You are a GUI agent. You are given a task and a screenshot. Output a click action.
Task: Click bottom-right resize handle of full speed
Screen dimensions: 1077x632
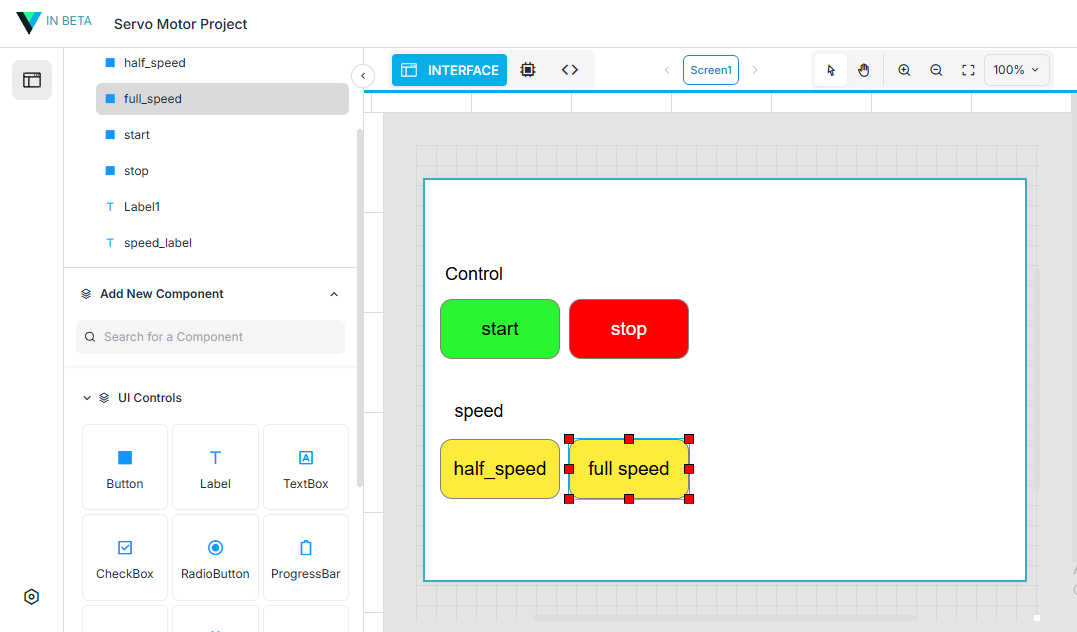pyautogui.click(x=689, y=499)
